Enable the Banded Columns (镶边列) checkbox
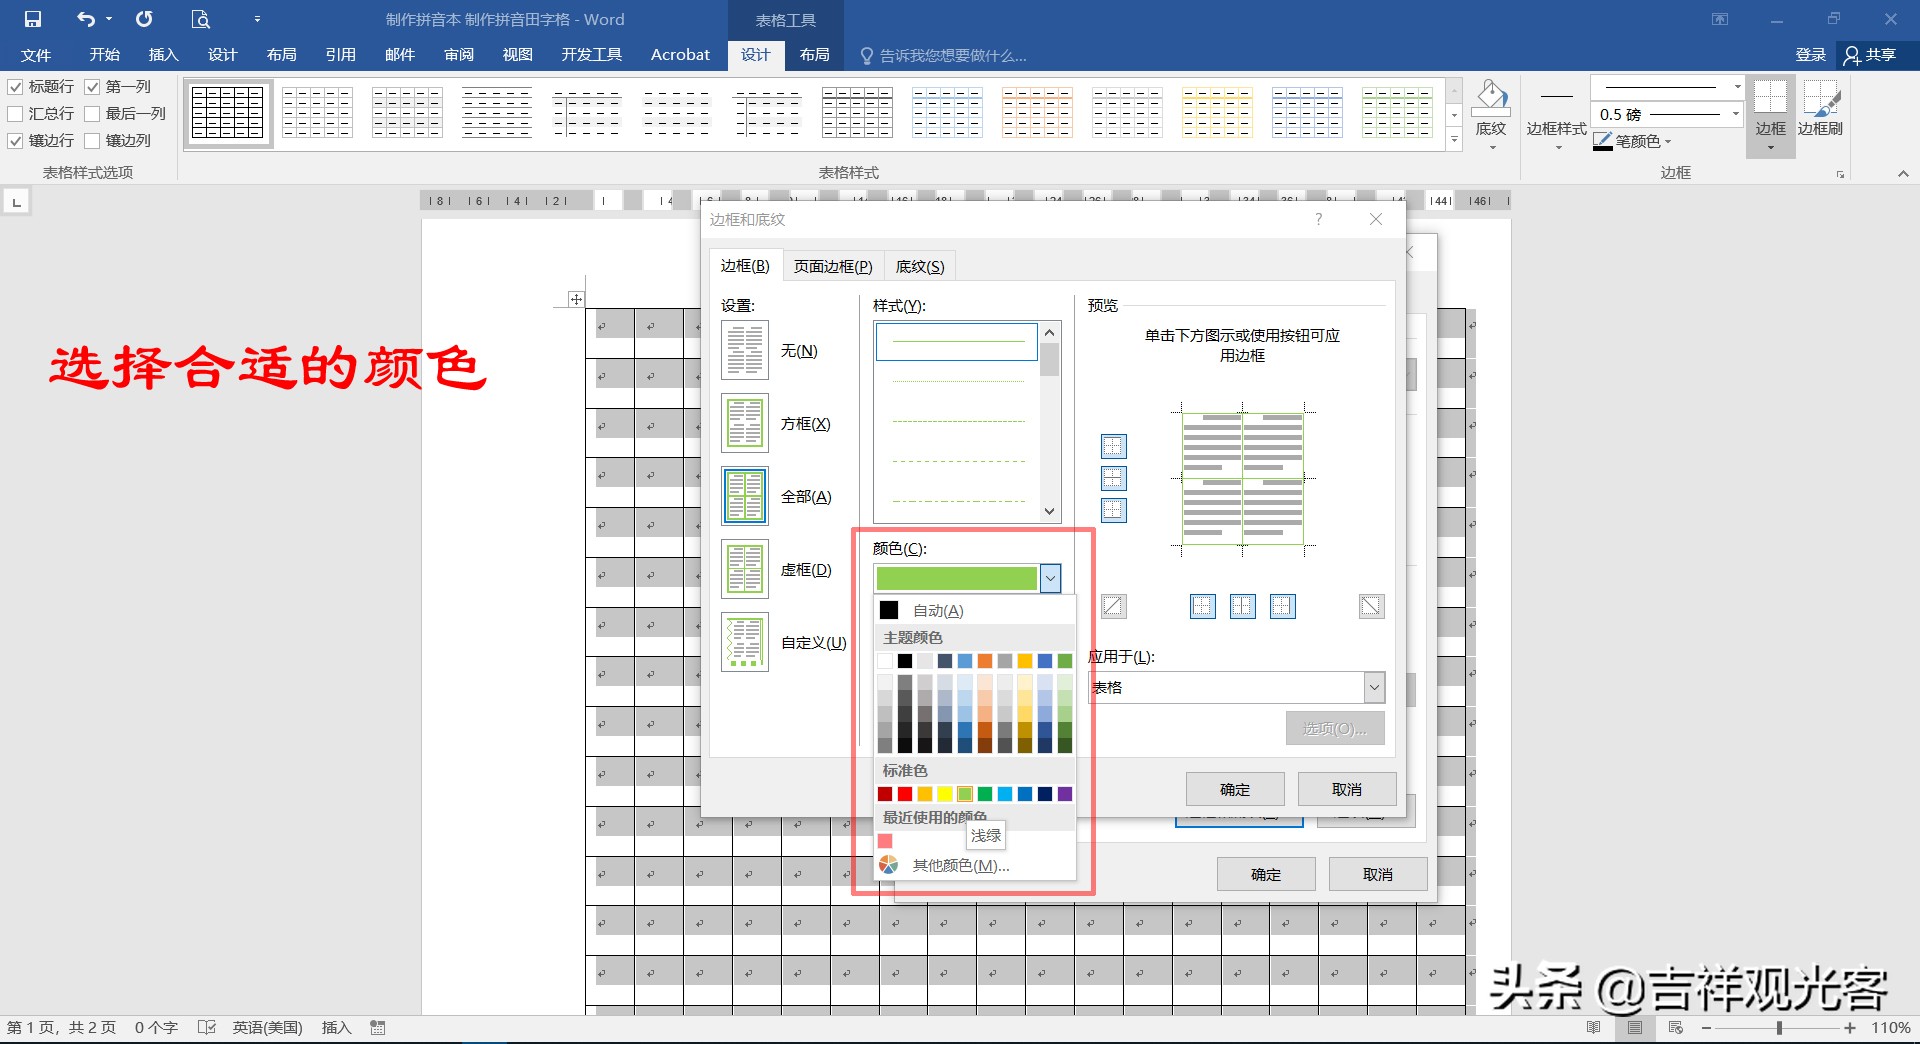The width and height of the screenshot is (1920, 1044). [x=93, y=141]
